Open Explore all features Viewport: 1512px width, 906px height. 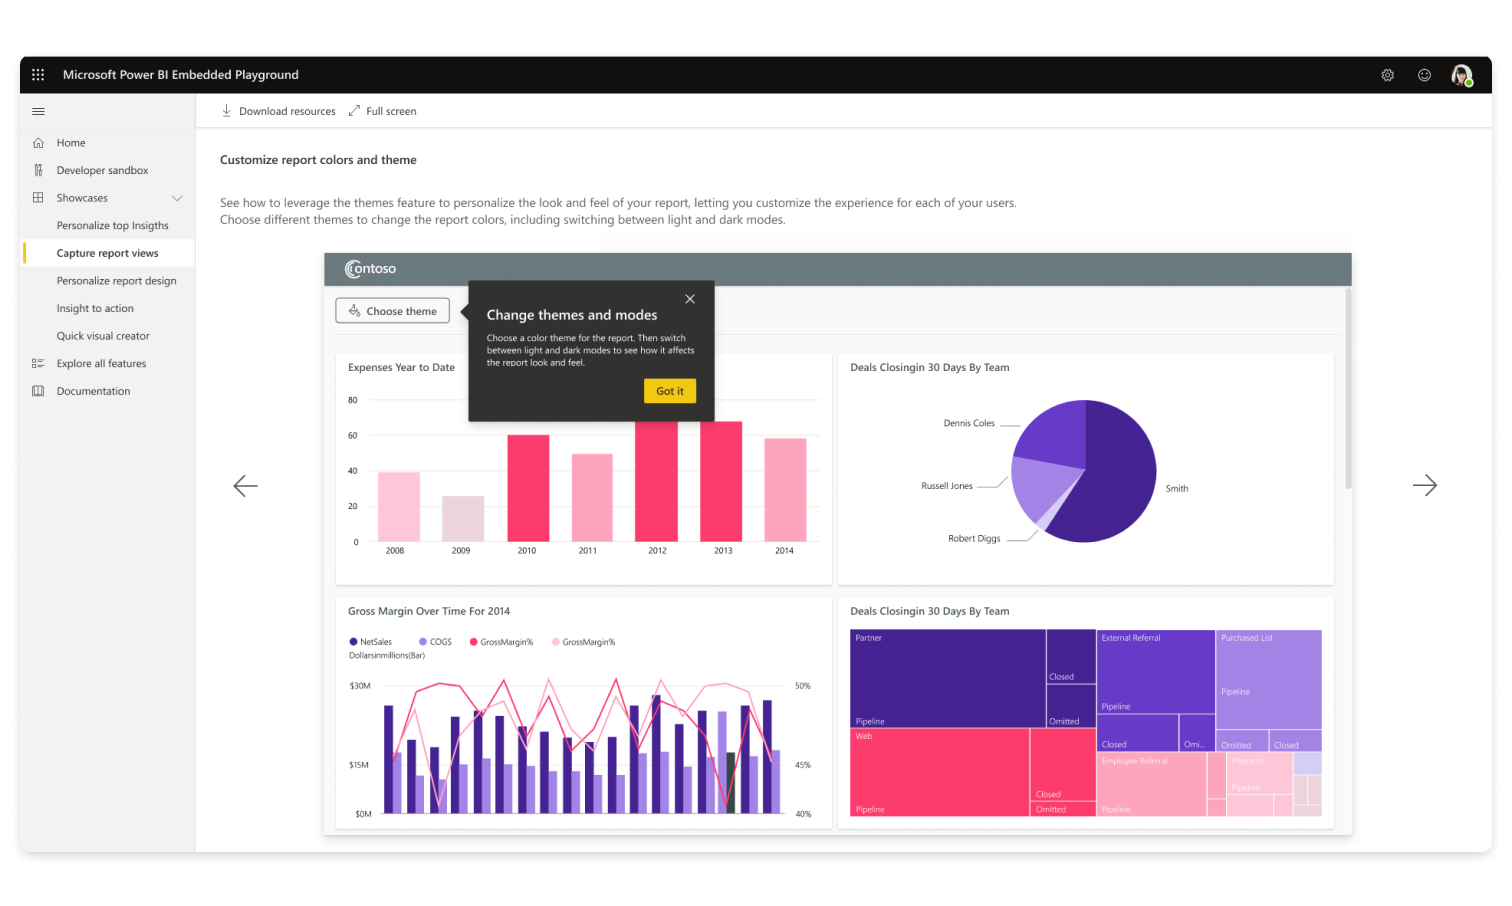[x=101, y=364]
